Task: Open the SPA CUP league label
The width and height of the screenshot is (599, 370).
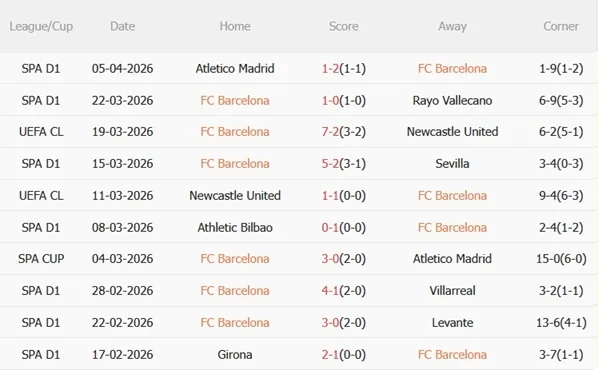Action: click(41, 259)
